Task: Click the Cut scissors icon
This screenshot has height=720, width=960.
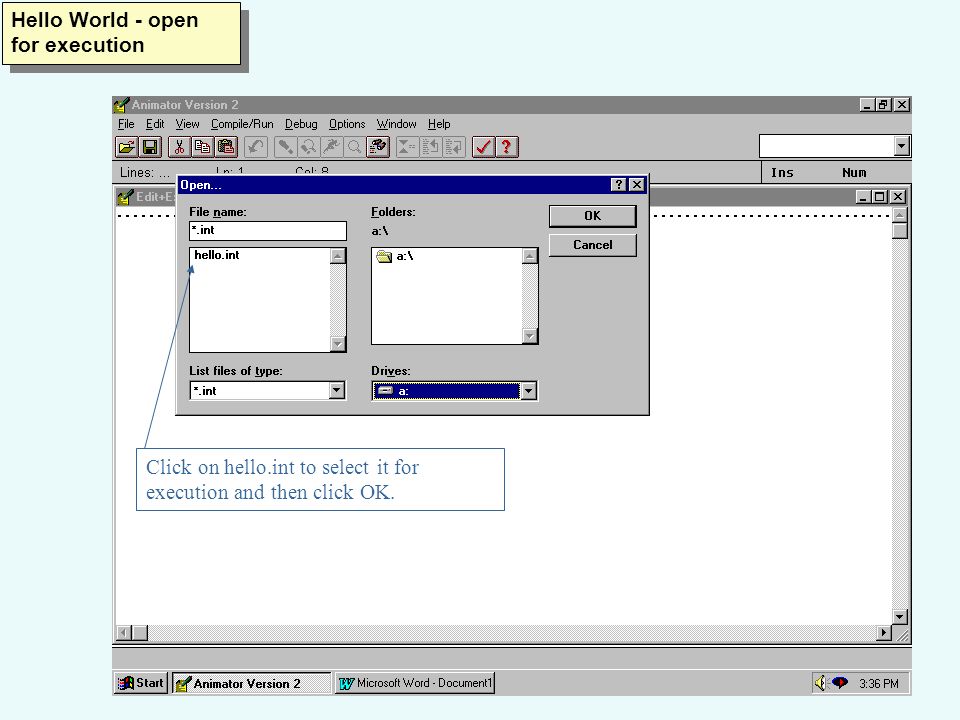Action: (179, 147)
